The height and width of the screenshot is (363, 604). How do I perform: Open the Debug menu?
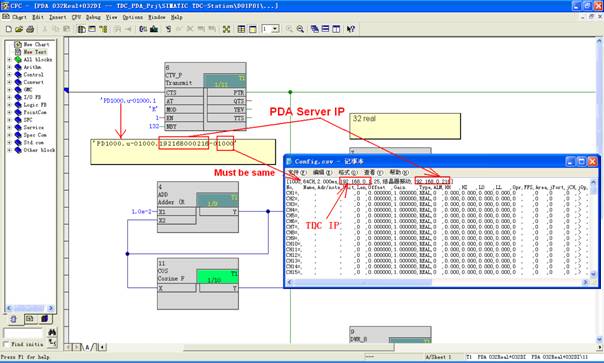[x=93, y=17]
